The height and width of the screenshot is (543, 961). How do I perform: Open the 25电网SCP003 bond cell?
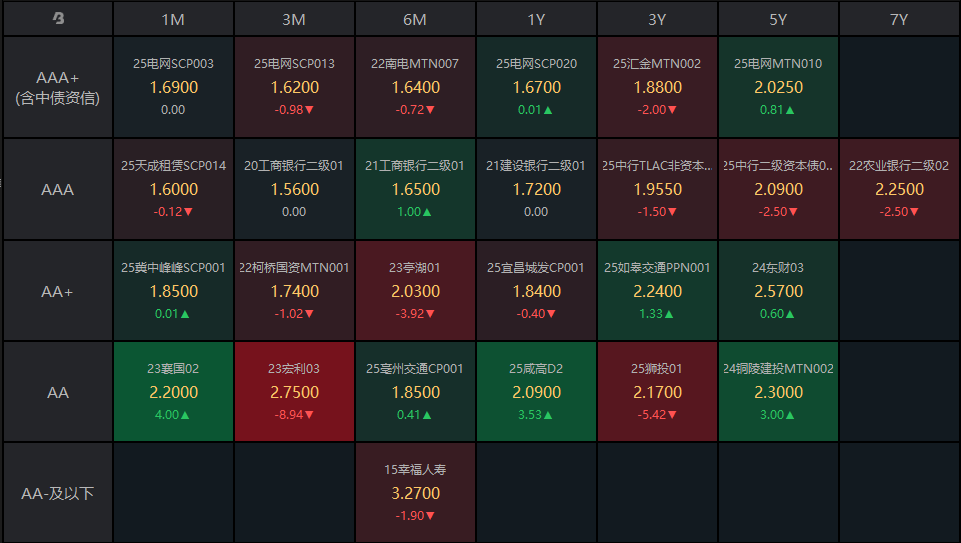(173, 87)
